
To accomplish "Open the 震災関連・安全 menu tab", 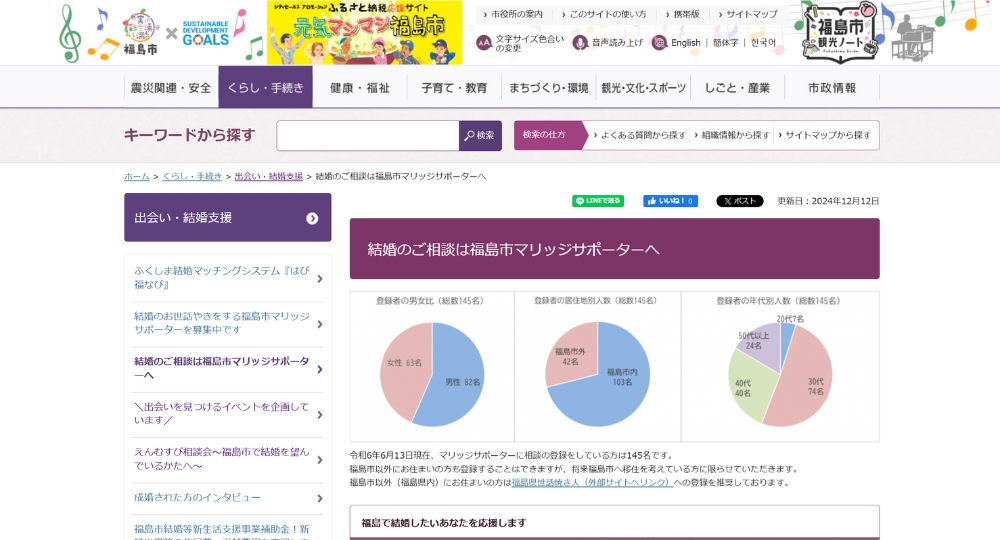I will click(171, 87).
